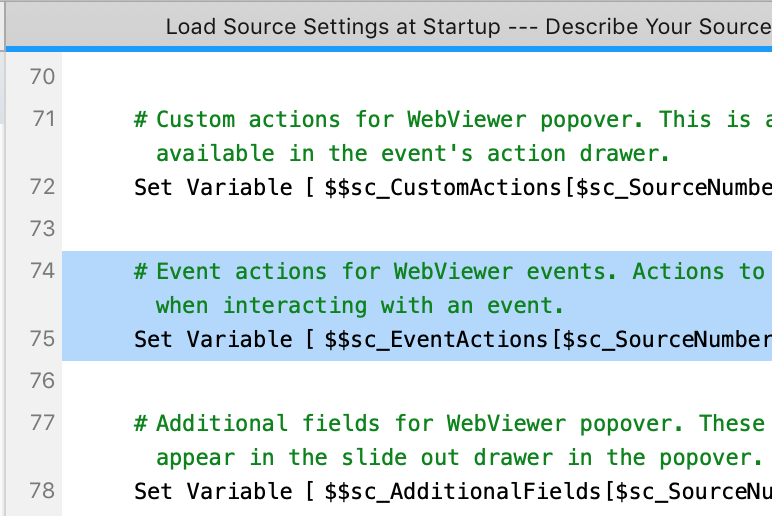Click line number 78 in the gutter
Image resolution: width=772 pixels, height=516 pixels.
pos(42,491)
